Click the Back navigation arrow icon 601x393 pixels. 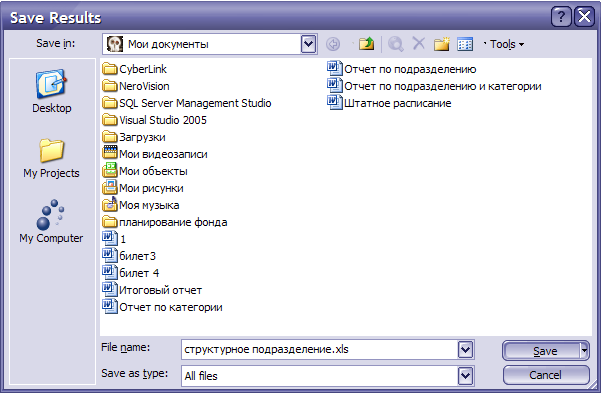pyautogui.click(x=333, y=44)
